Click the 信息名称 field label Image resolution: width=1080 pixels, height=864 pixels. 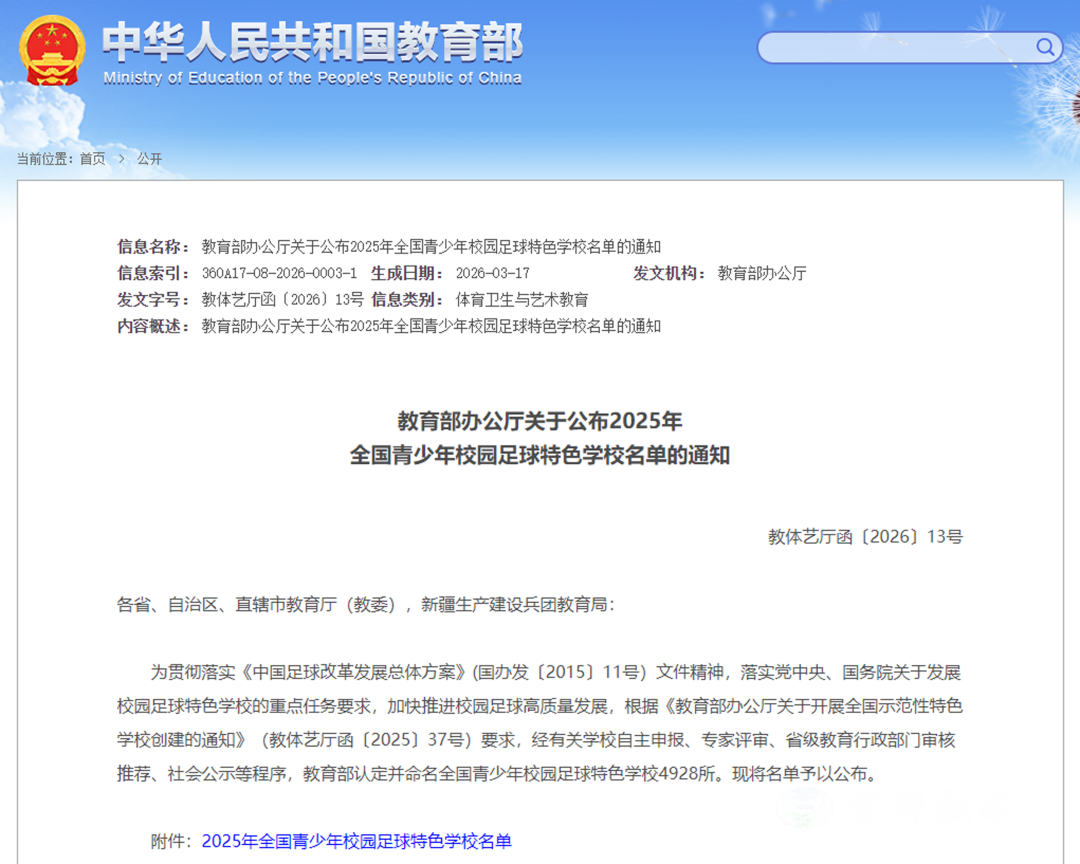point(153,247)
